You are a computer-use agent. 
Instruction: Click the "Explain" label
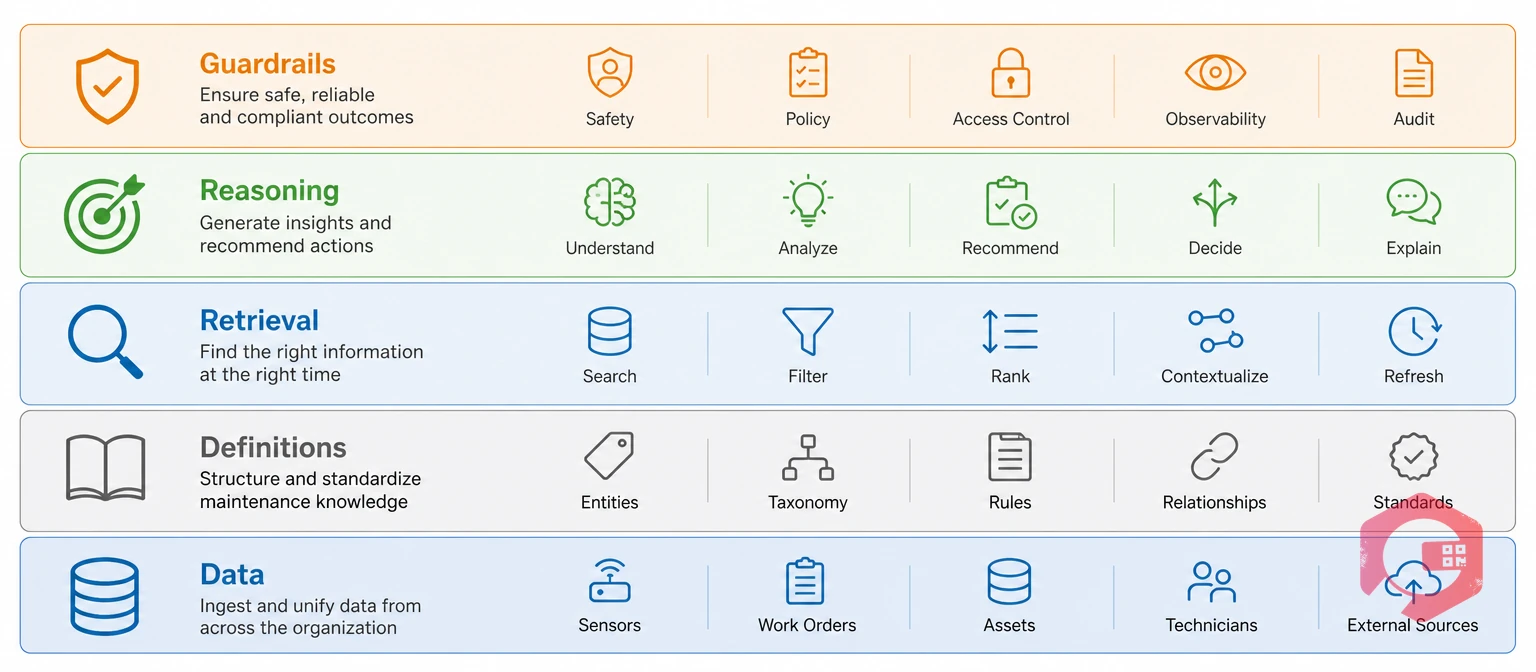tap(1414, 248)
